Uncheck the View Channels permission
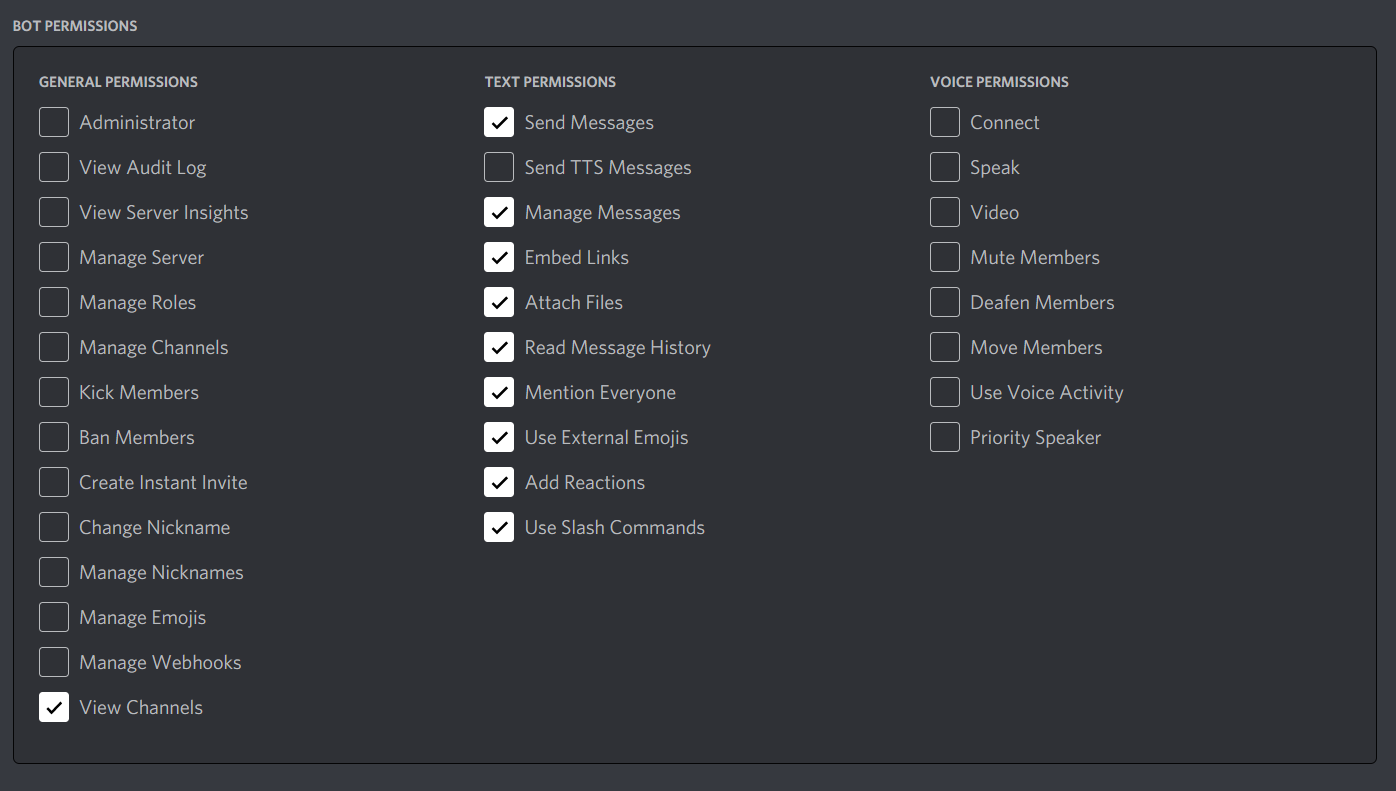The height and width of the screenshot is (791, 1396). click(54, 707)
